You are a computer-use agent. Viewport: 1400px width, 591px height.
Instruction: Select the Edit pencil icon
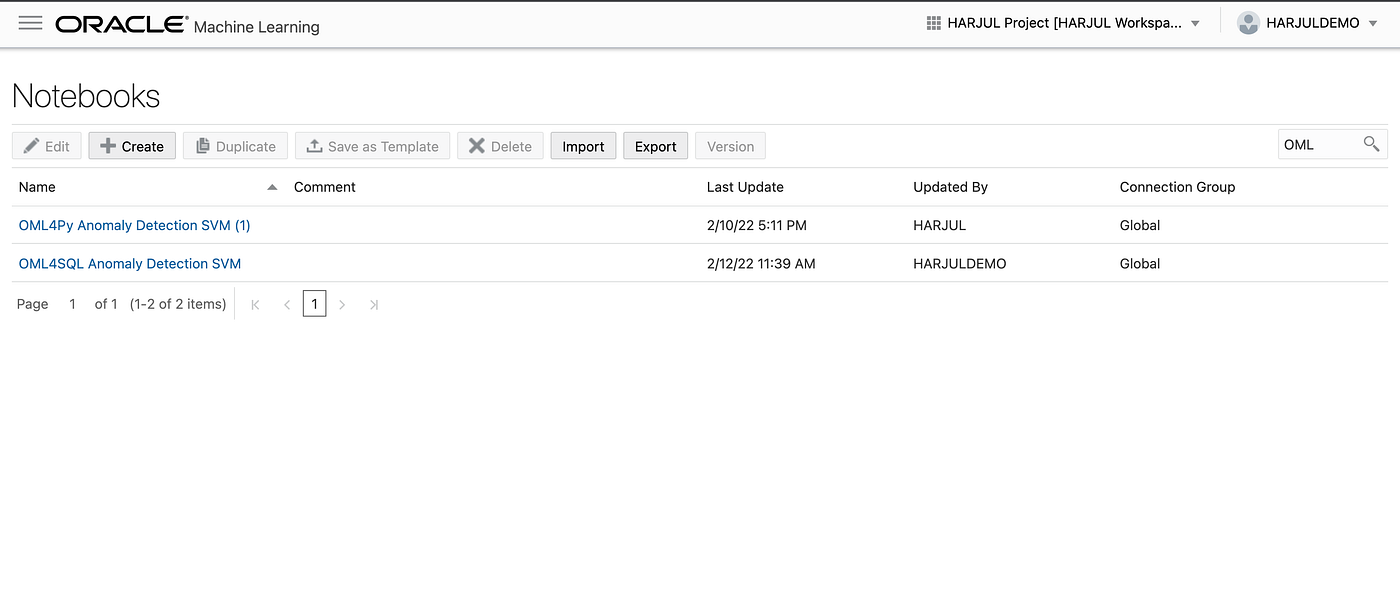tap(33, 145)
